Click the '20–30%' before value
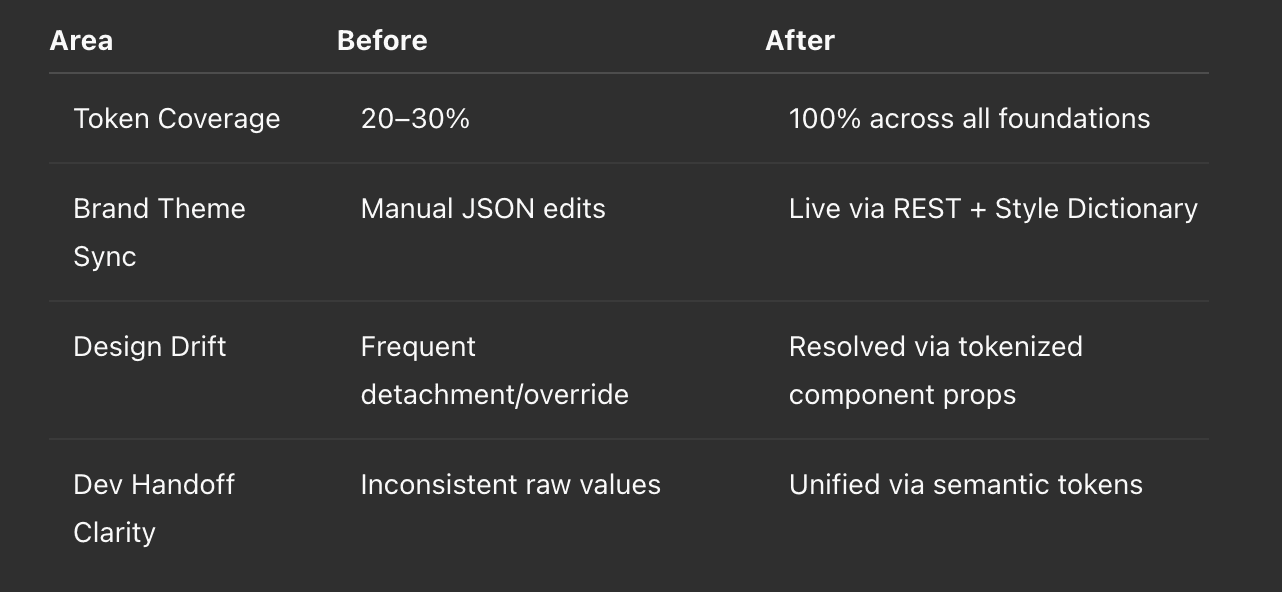The width and height of the screenshot is (1282, 592). [x=415, y=119]
